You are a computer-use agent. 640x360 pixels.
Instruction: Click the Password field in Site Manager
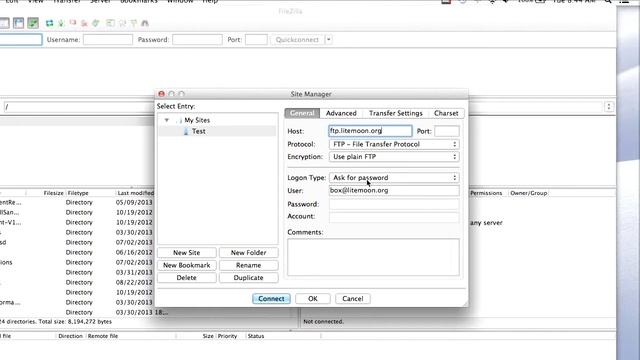click(x=394, y=204)
